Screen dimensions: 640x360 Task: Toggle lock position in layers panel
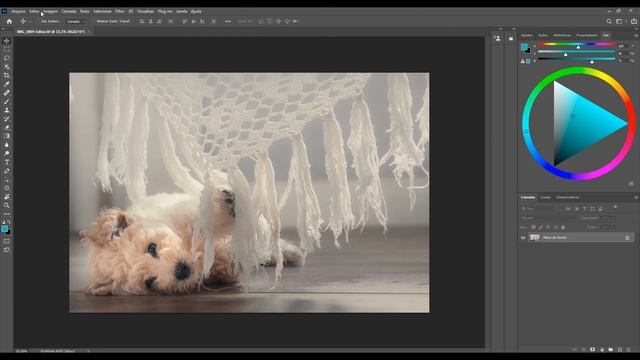548,227
